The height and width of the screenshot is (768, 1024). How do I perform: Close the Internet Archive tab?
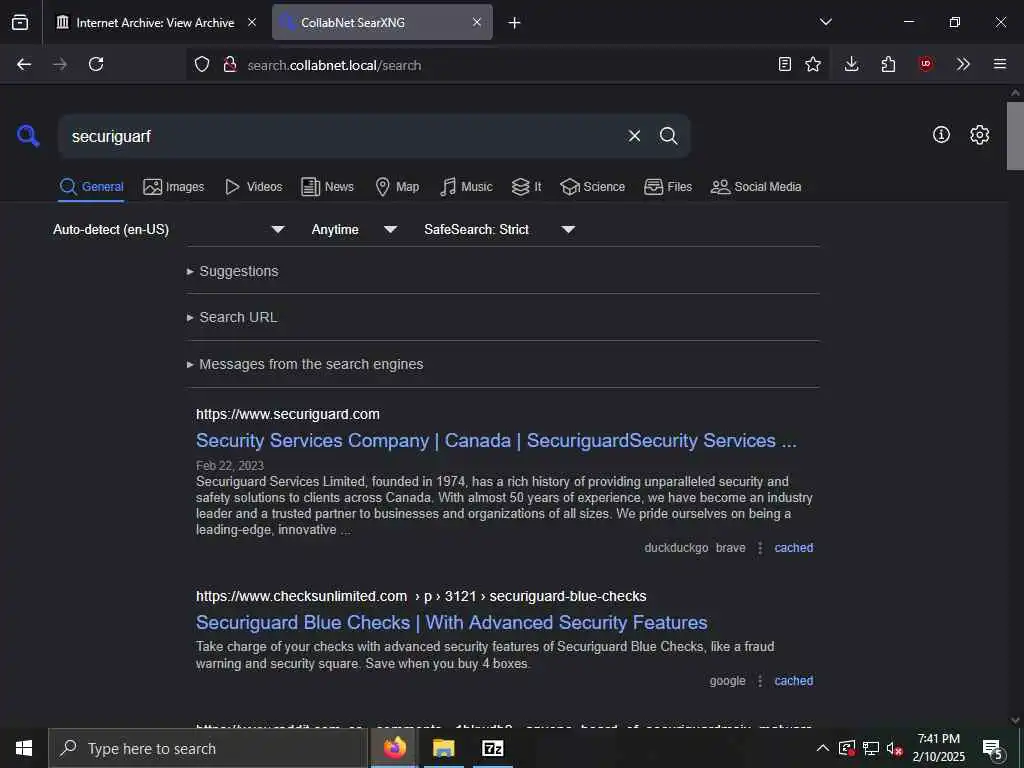point(252,22)
